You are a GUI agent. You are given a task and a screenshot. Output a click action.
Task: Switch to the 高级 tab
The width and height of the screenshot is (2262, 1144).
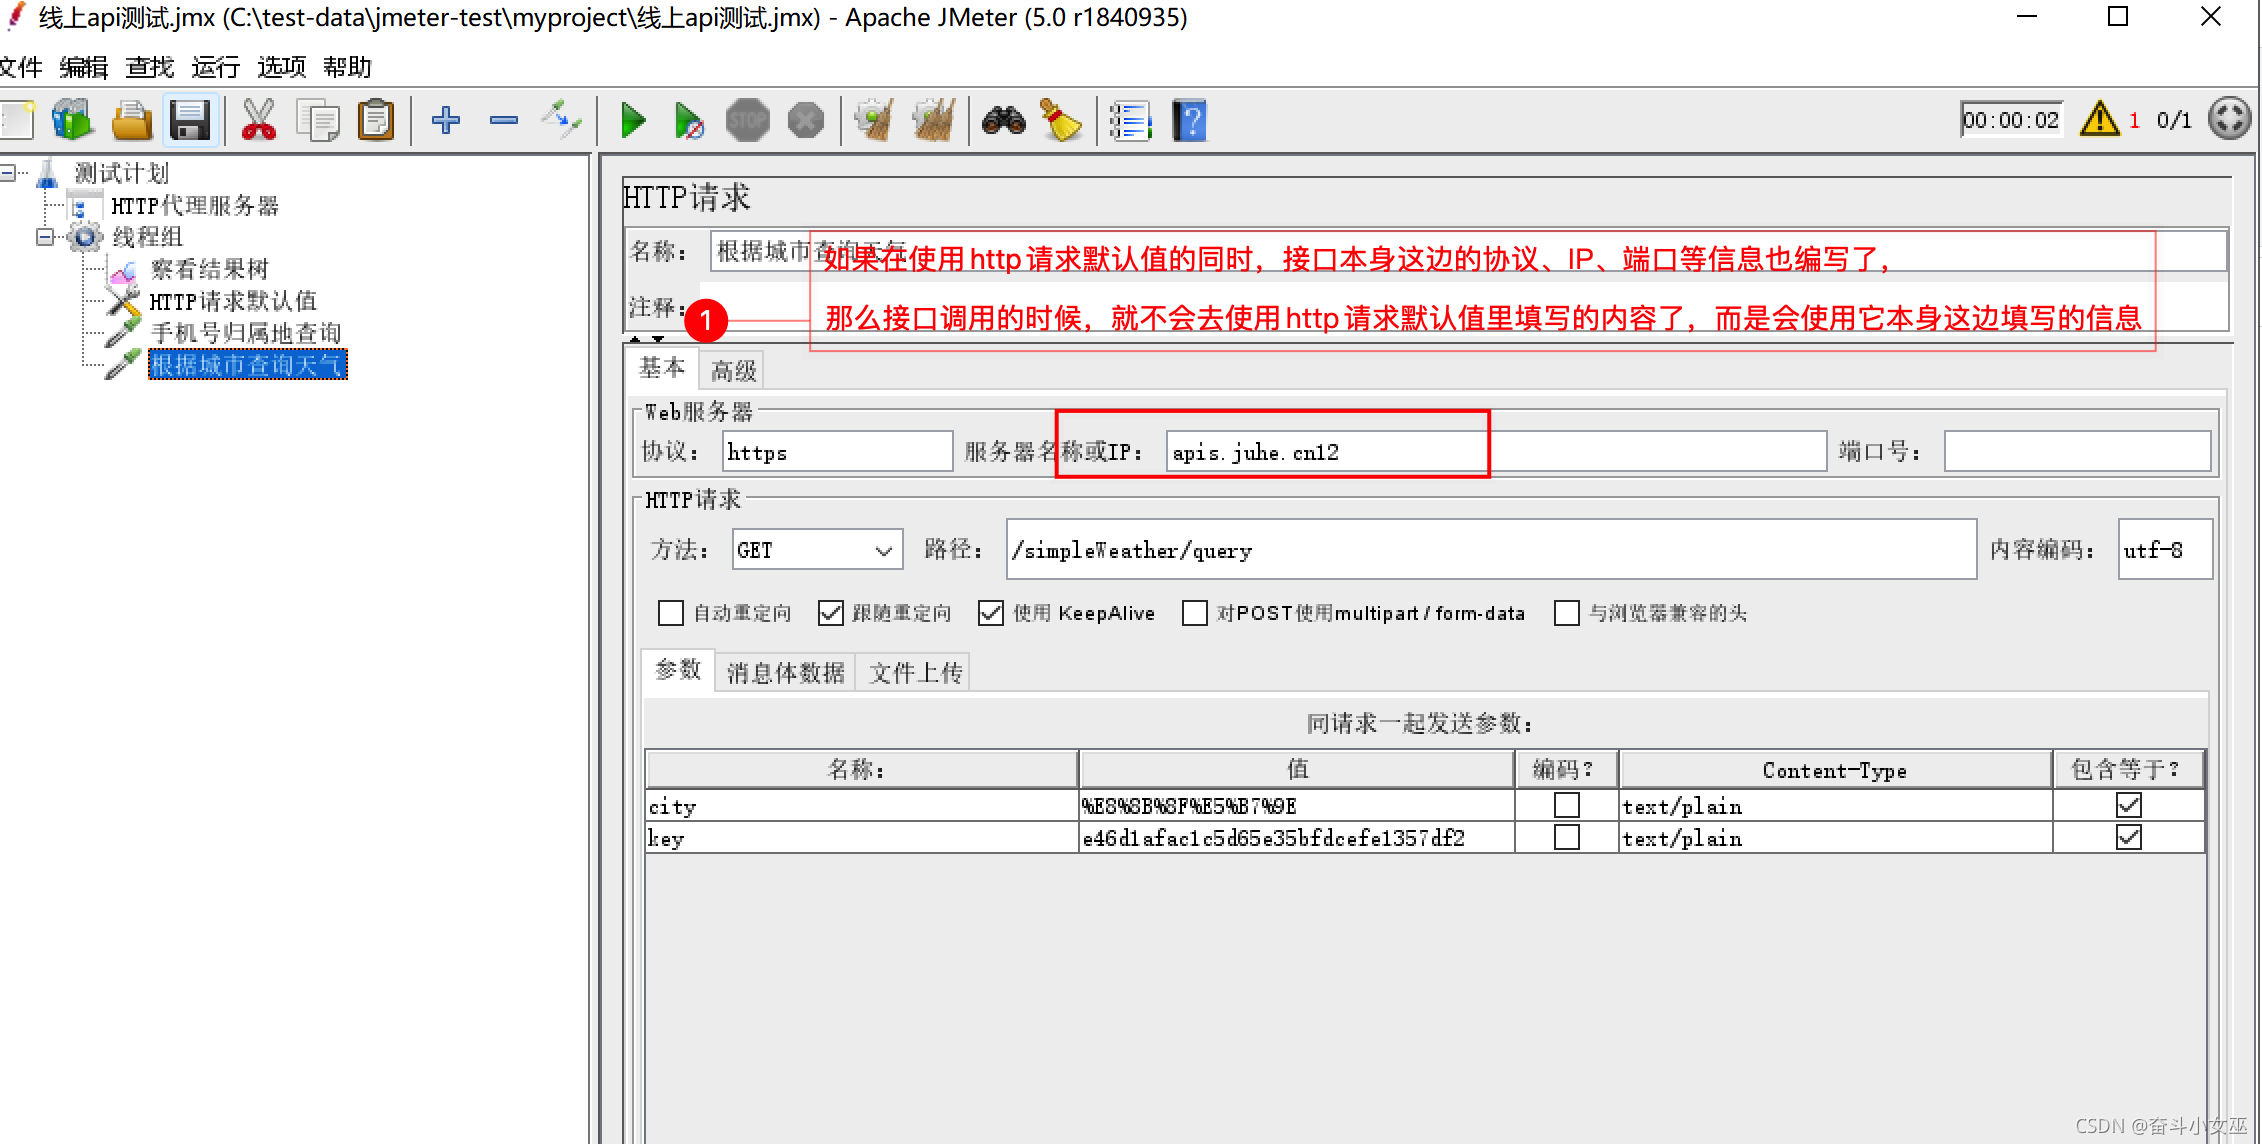[x=733, y=371]
